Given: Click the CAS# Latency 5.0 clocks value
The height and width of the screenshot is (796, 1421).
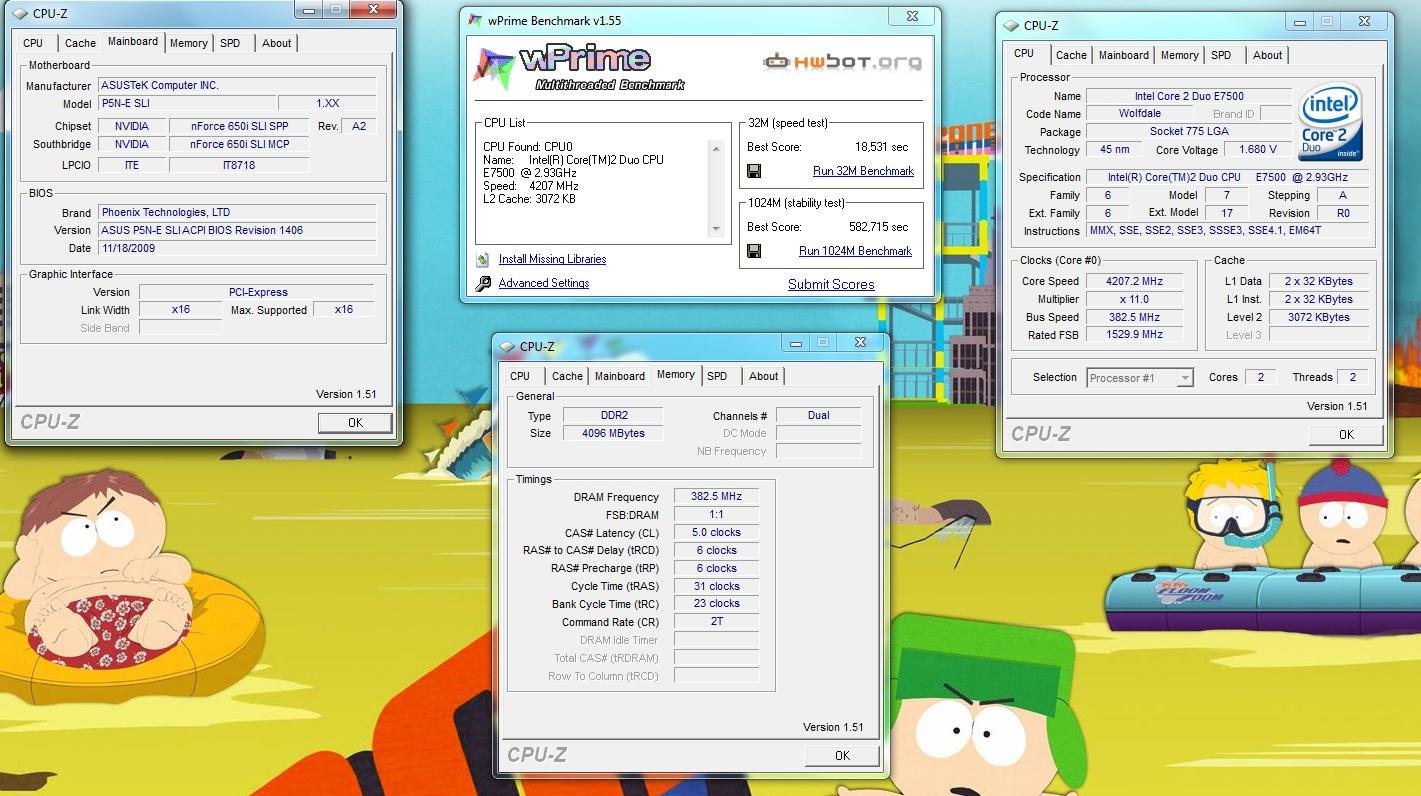Looking at the screenshot, I should point(716,532).
